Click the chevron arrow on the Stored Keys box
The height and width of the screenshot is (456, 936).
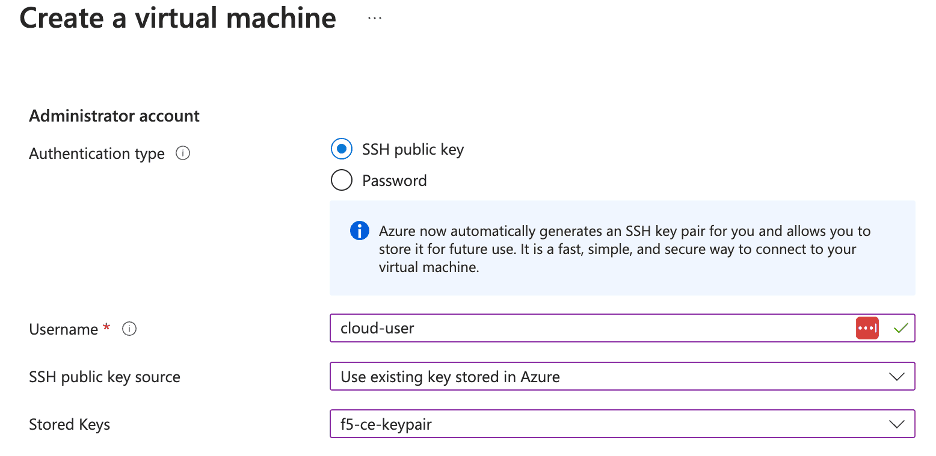pyautogui.click(x=895, y=425)
